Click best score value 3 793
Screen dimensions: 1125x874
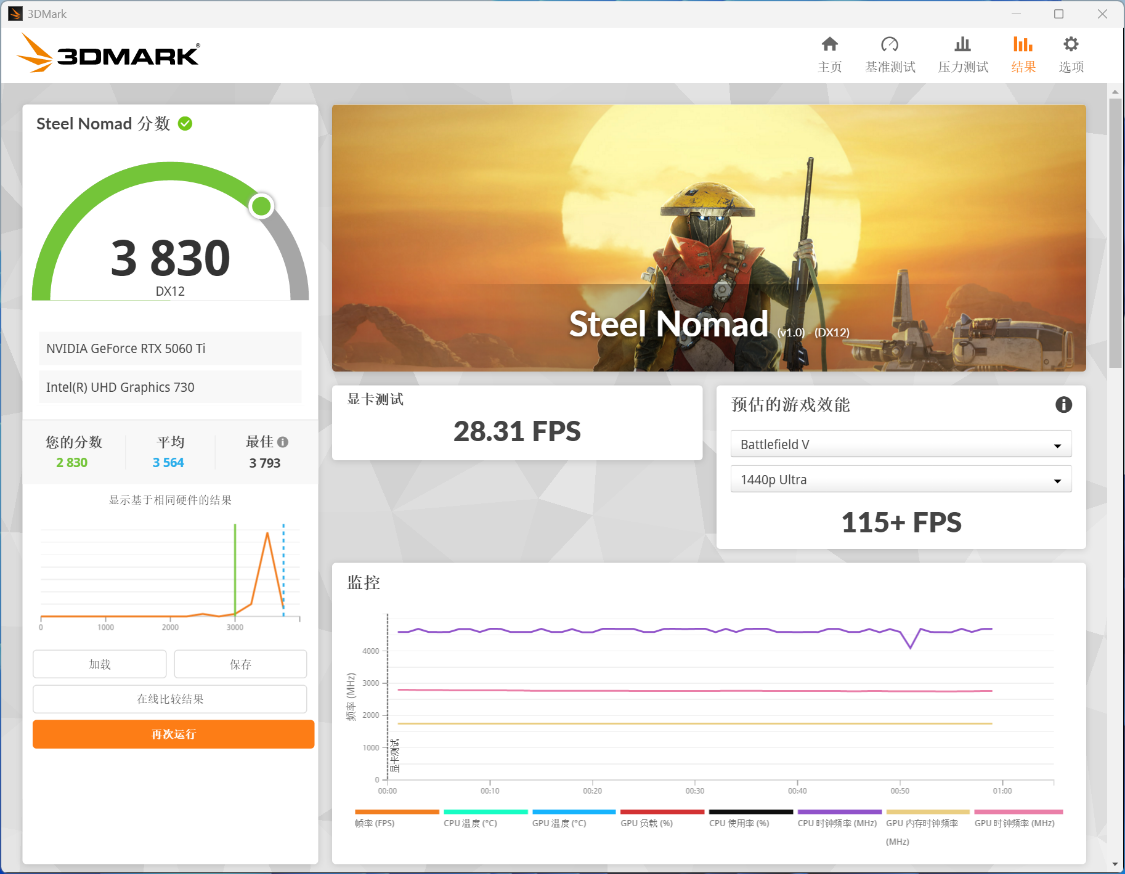pos(265,463)
